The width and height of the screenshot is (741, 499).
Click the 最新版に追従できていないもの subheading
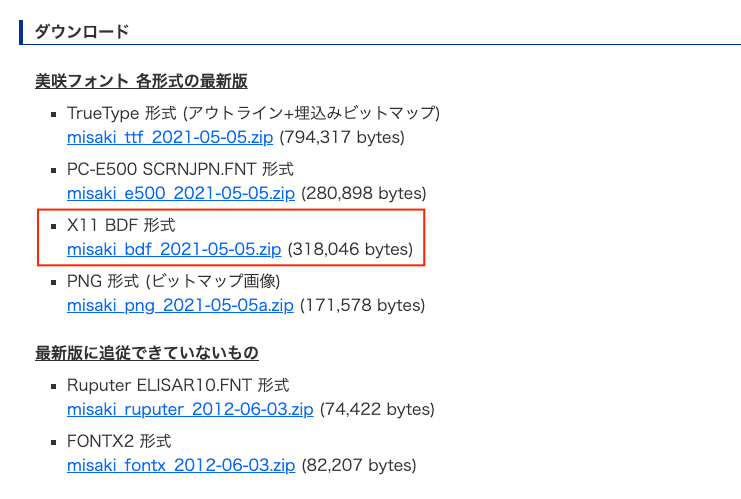coord(146,353)
